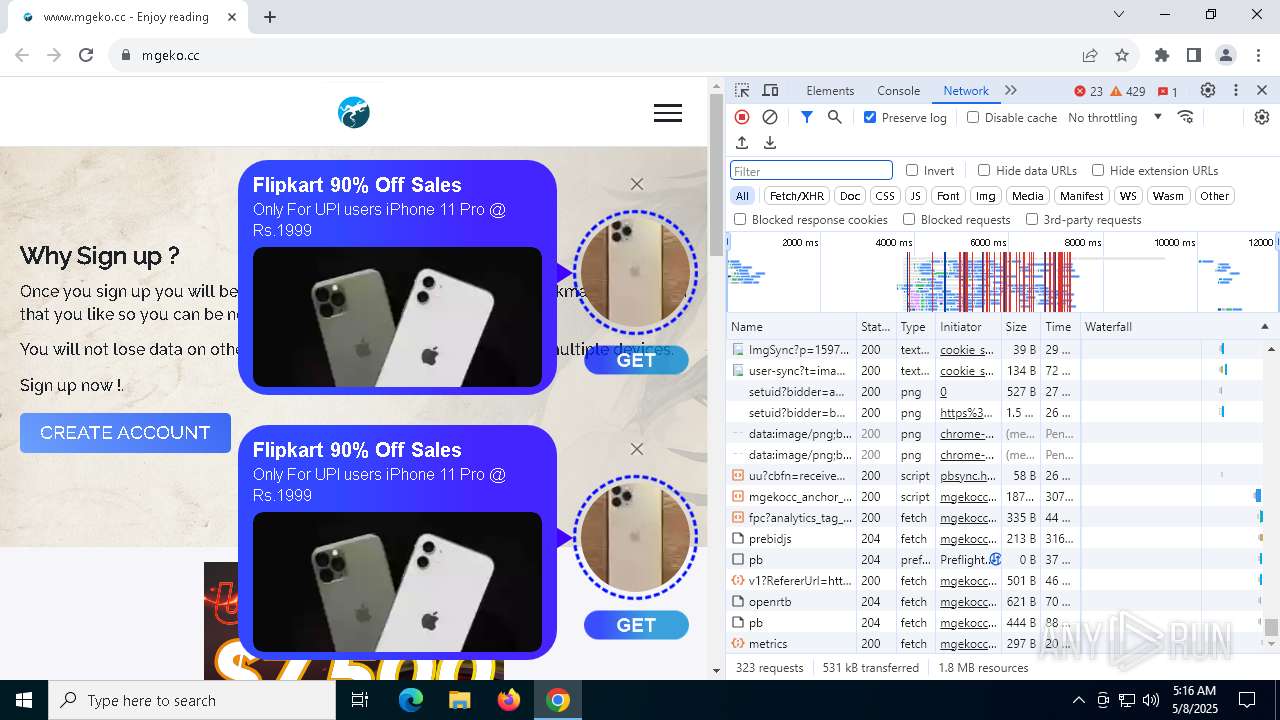Open network search magnifier
The width and height of the screenshot is (1280, 720).
pyautogui.click(x=835, y=117)
